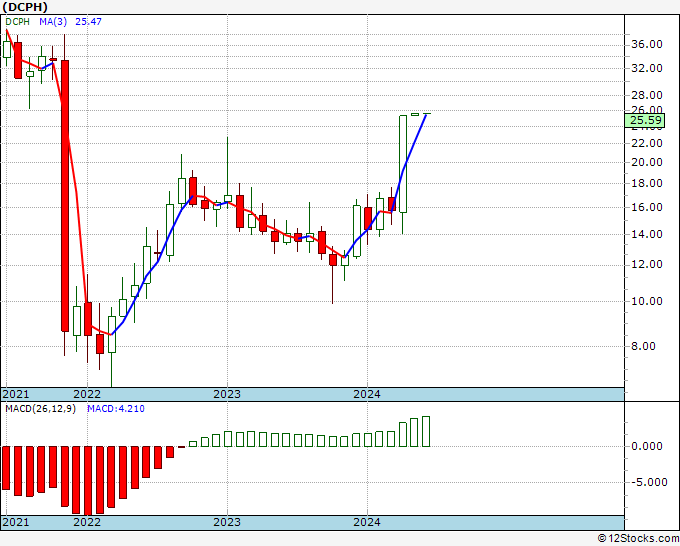
Task: Select the 0.000 MACD axis label
Action: coord(647,446)
